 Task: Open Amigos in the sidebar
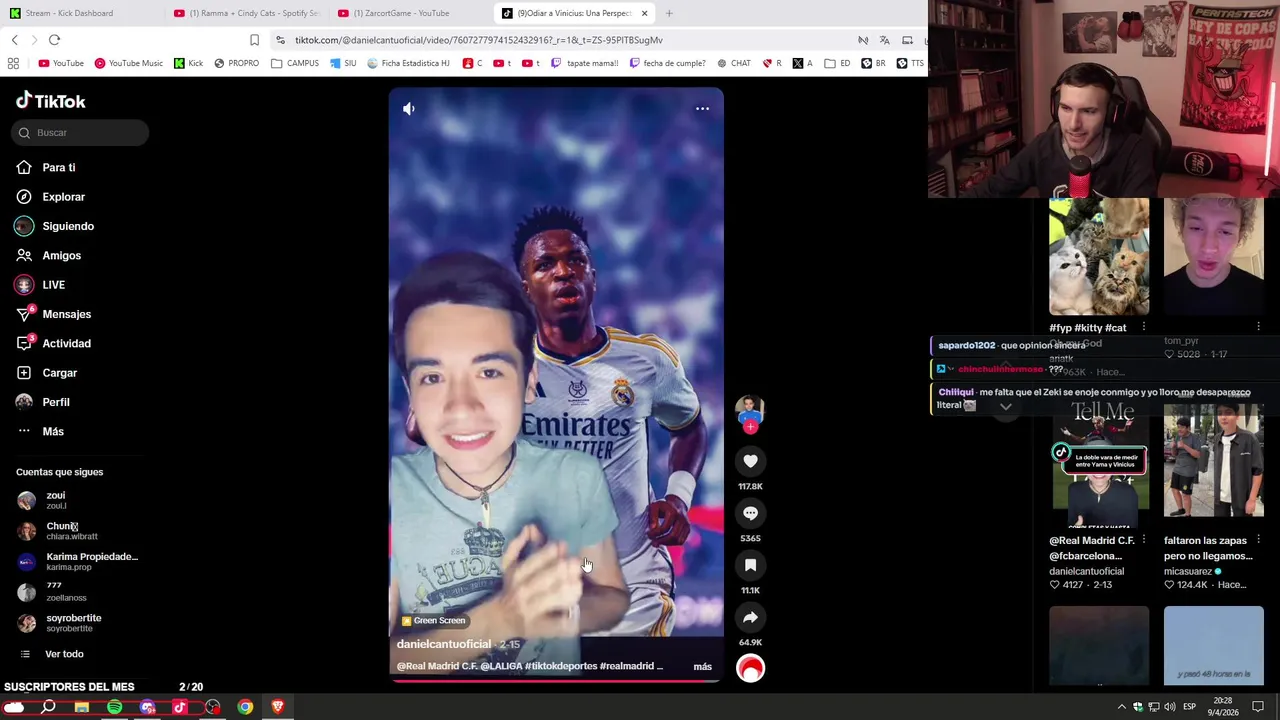(61, 256)
